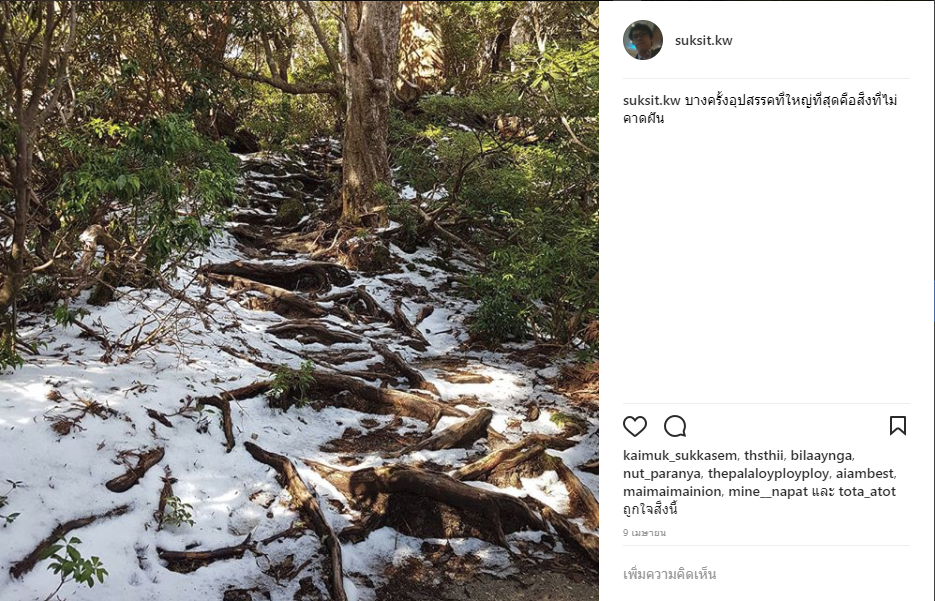Open nut_paranya liker profile
Image resolution: width=935 pixels, height=601 pixels.
pyautogui.click(x=662, y=474)
